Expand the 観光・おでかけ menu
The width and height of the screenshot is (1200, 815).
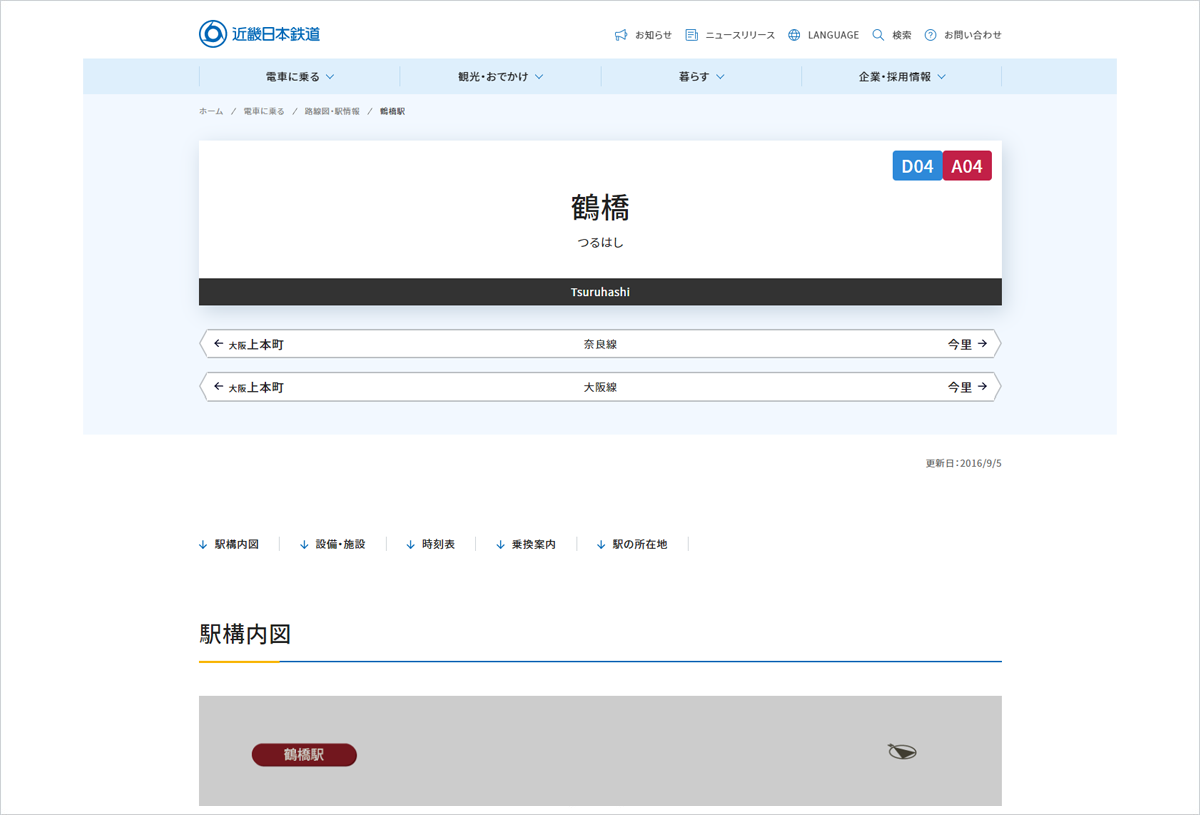click(500, 77)
